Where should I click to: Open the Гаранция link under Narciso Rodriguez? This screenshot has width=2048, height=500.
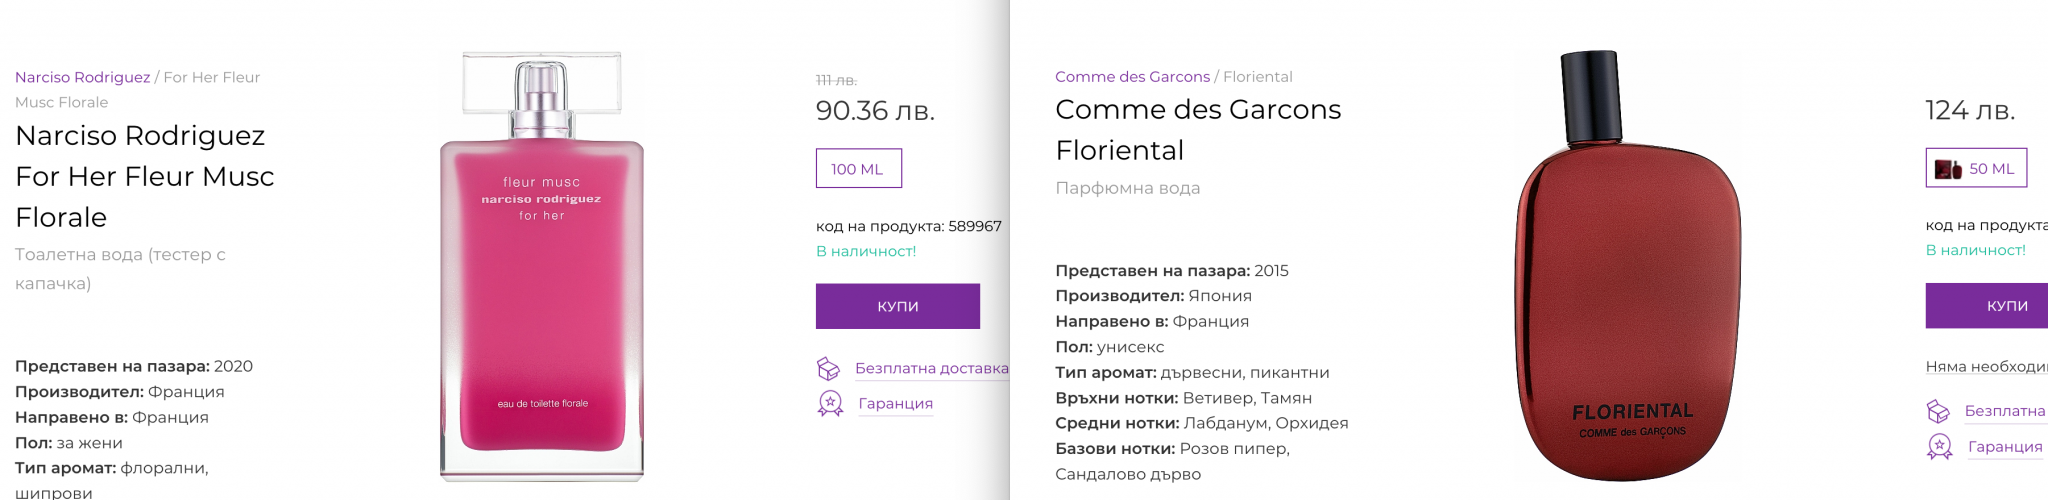895,404
